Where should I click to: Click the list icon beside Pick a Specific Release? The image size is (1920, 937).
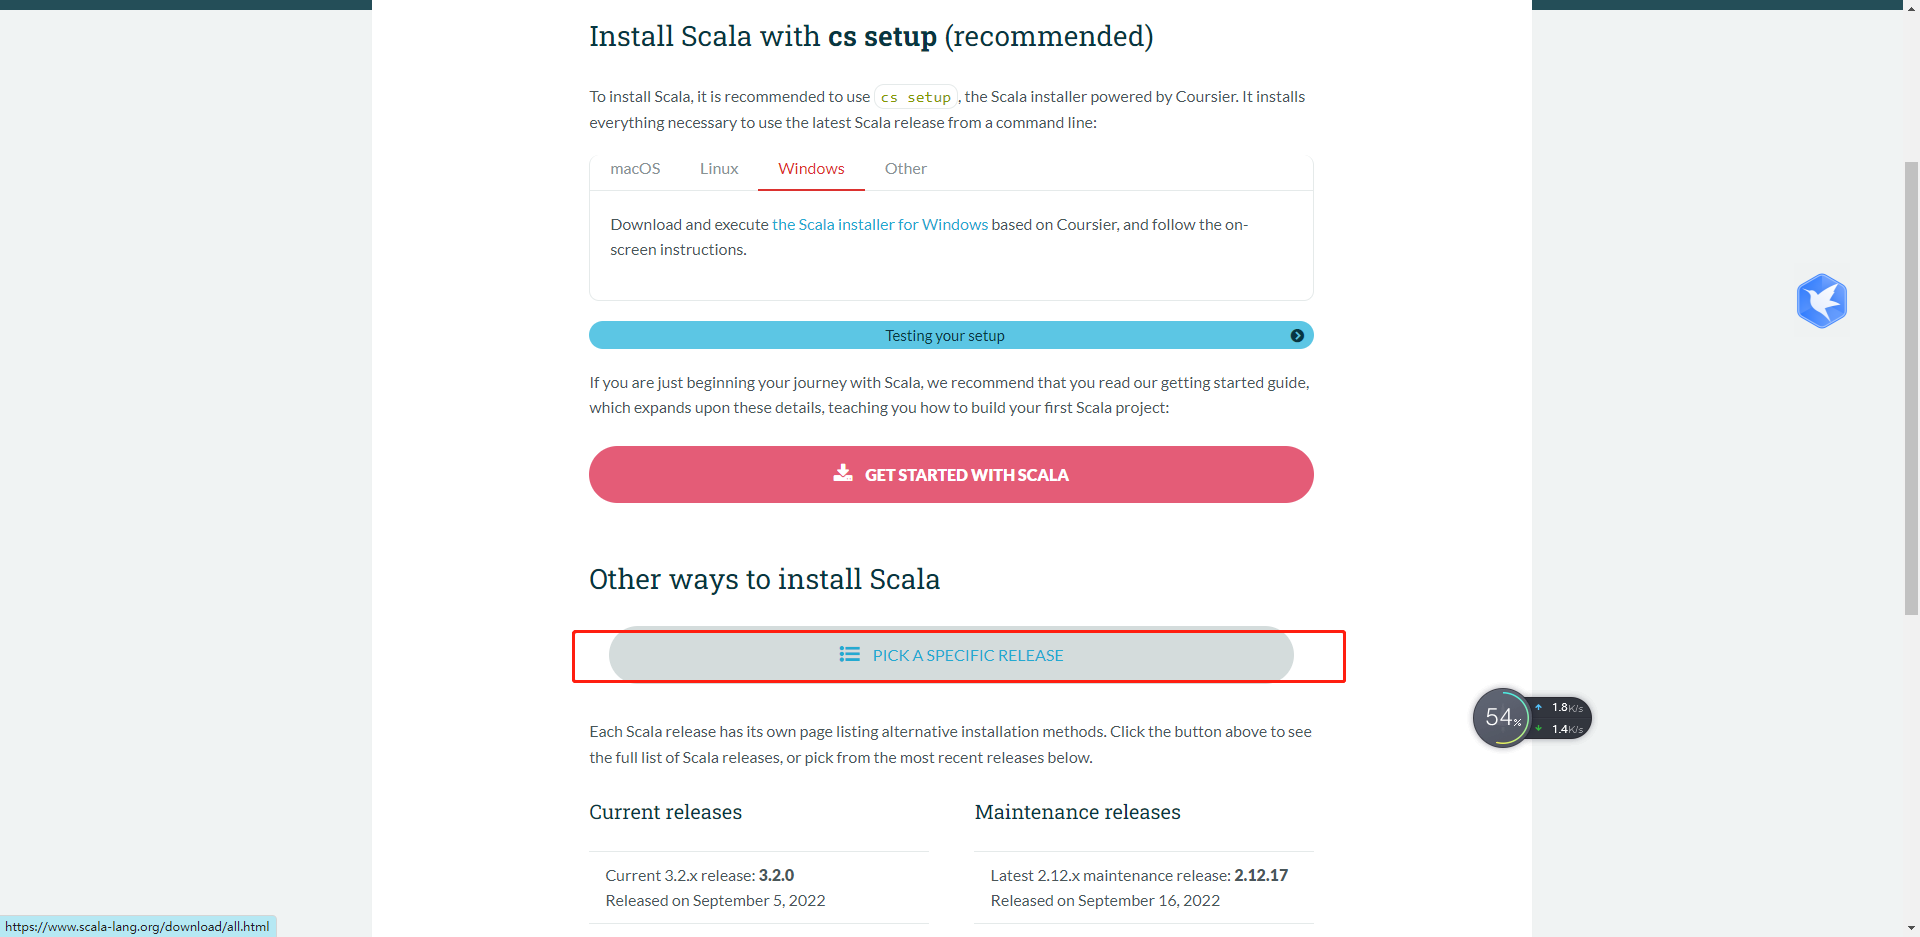click(x=849, y=654)
